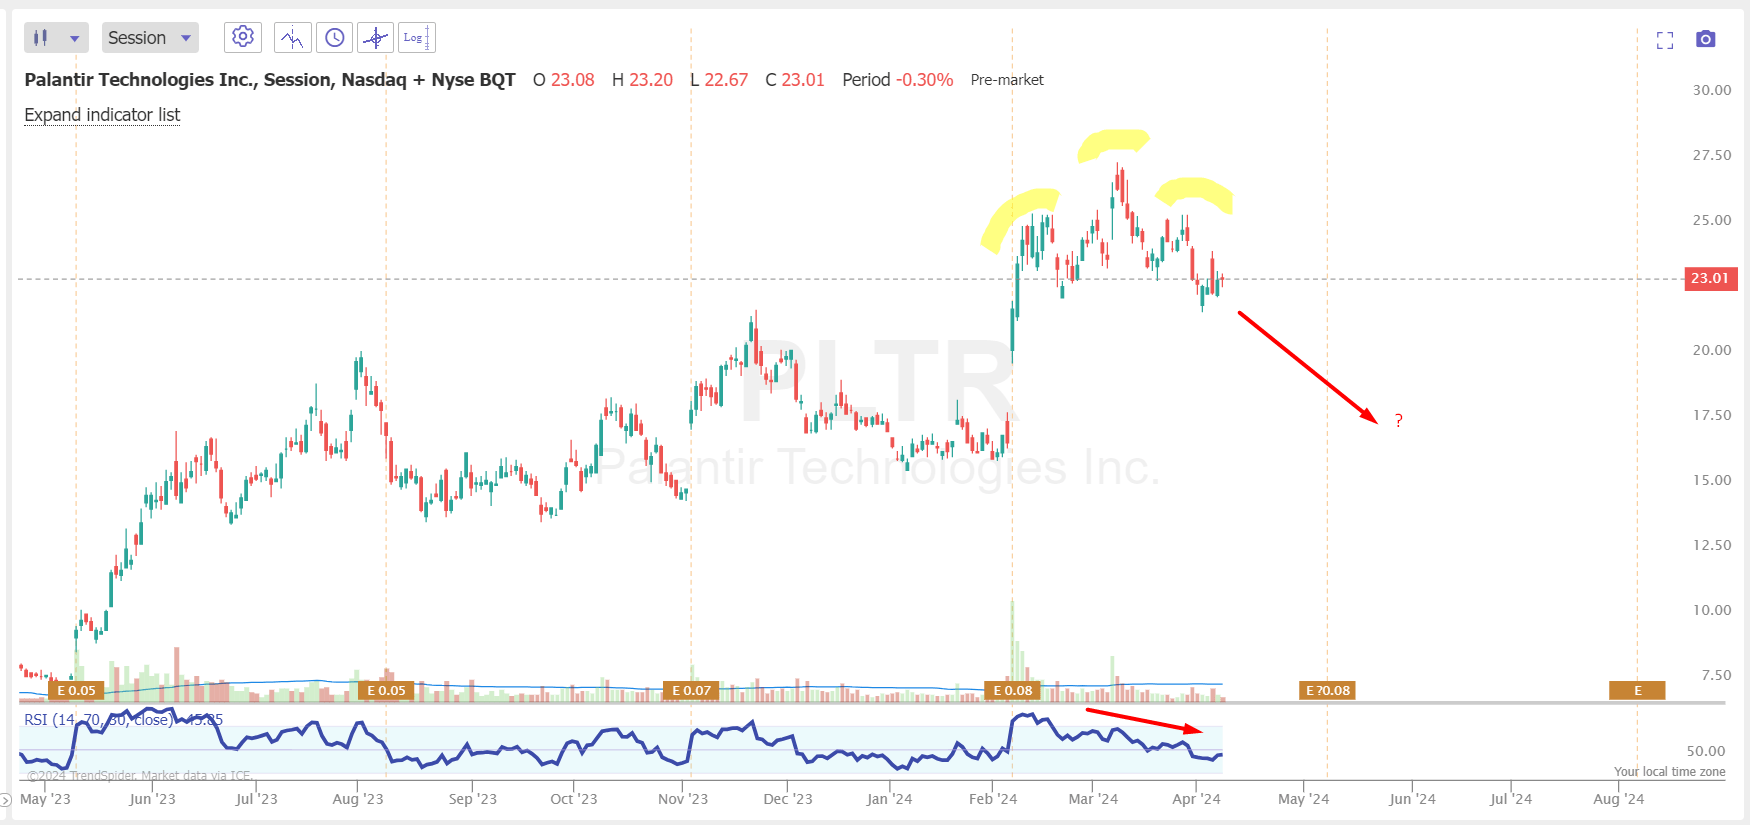1750x825 pixels.
Task: Click the 25.00 price axis label
Action: (x=1712, y=220)
